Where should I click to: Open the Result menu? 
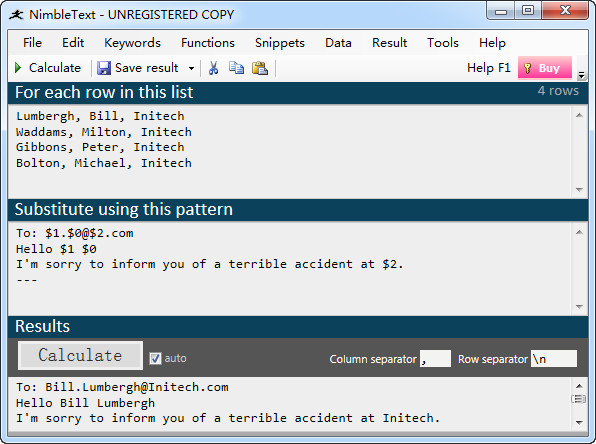(390, 43)
